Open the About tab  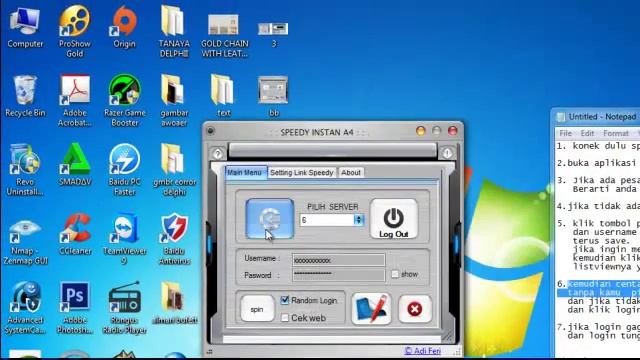[x=351, y=173]
